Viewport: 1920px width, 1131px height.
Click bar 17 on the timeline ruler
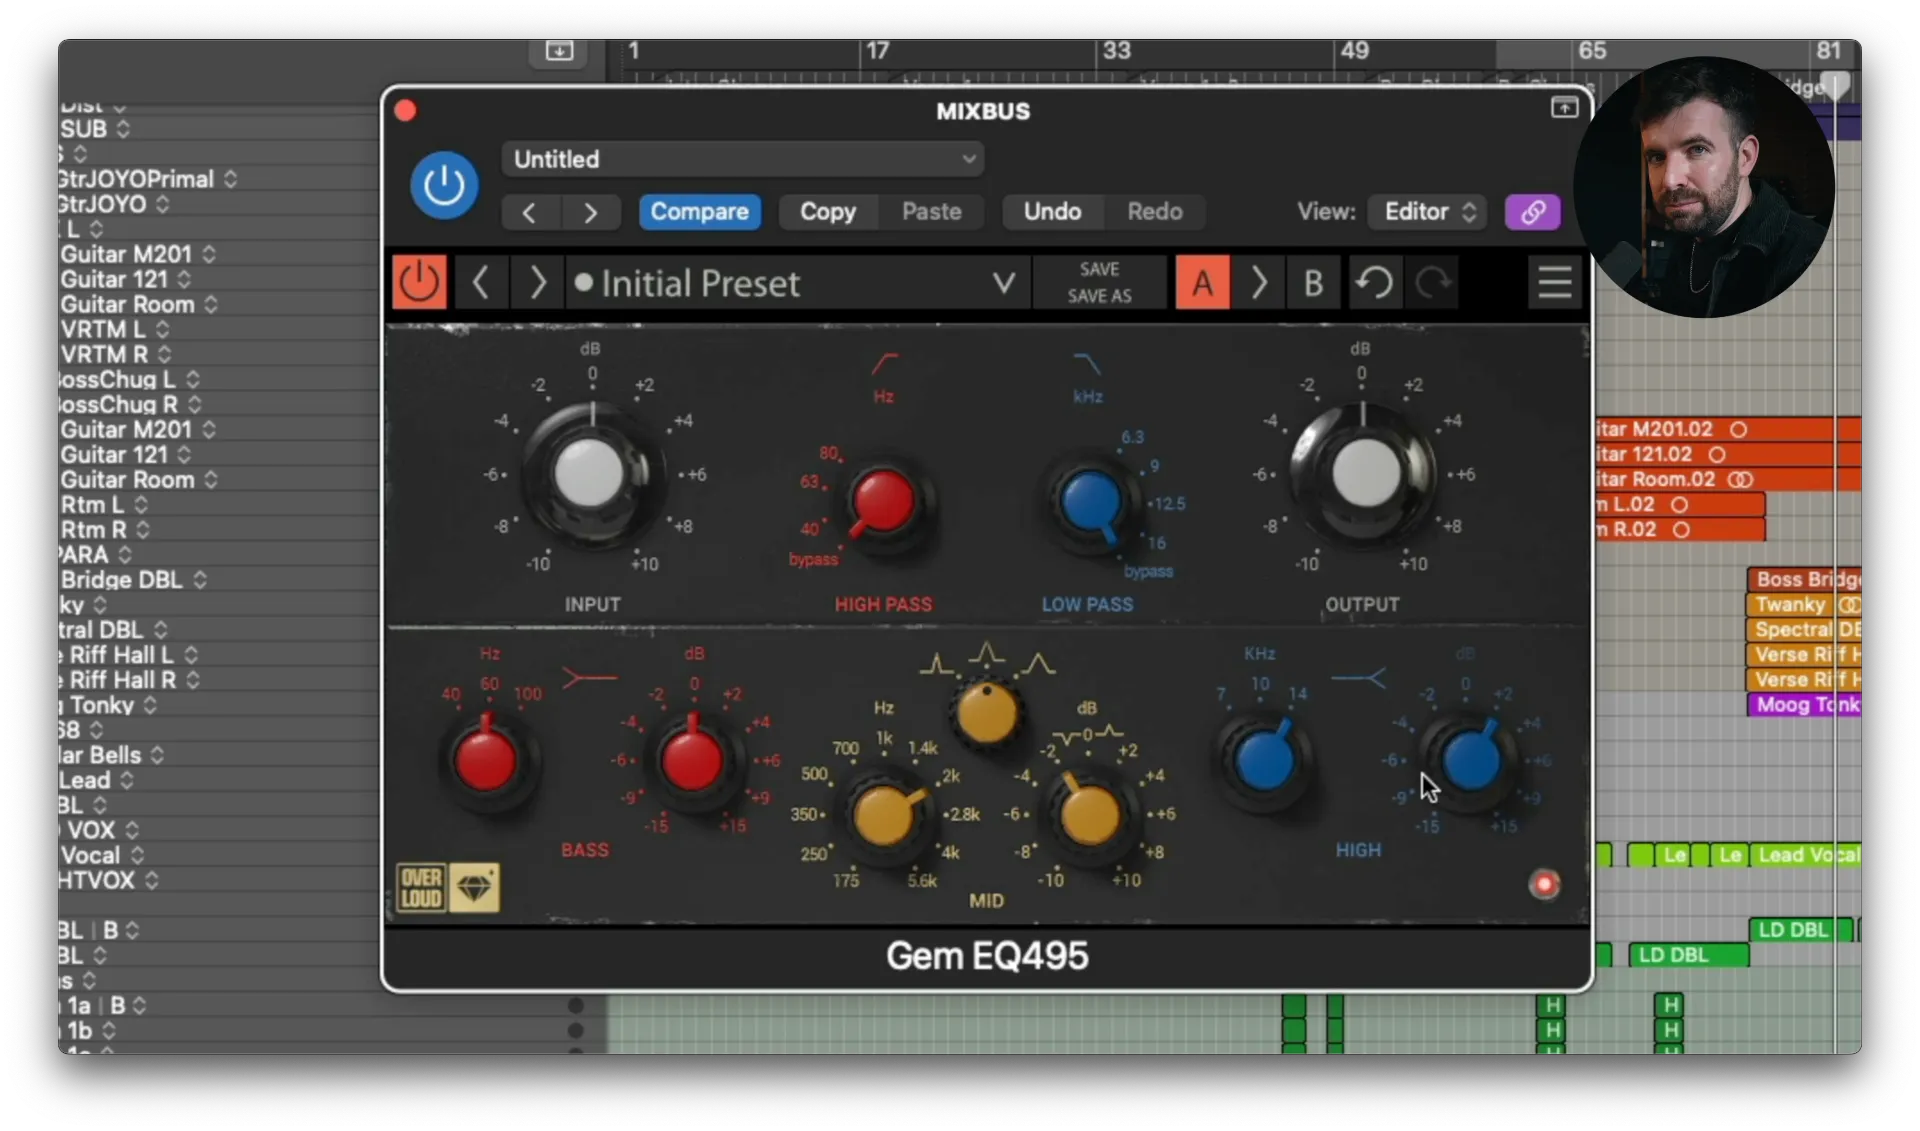click(877, 50)
